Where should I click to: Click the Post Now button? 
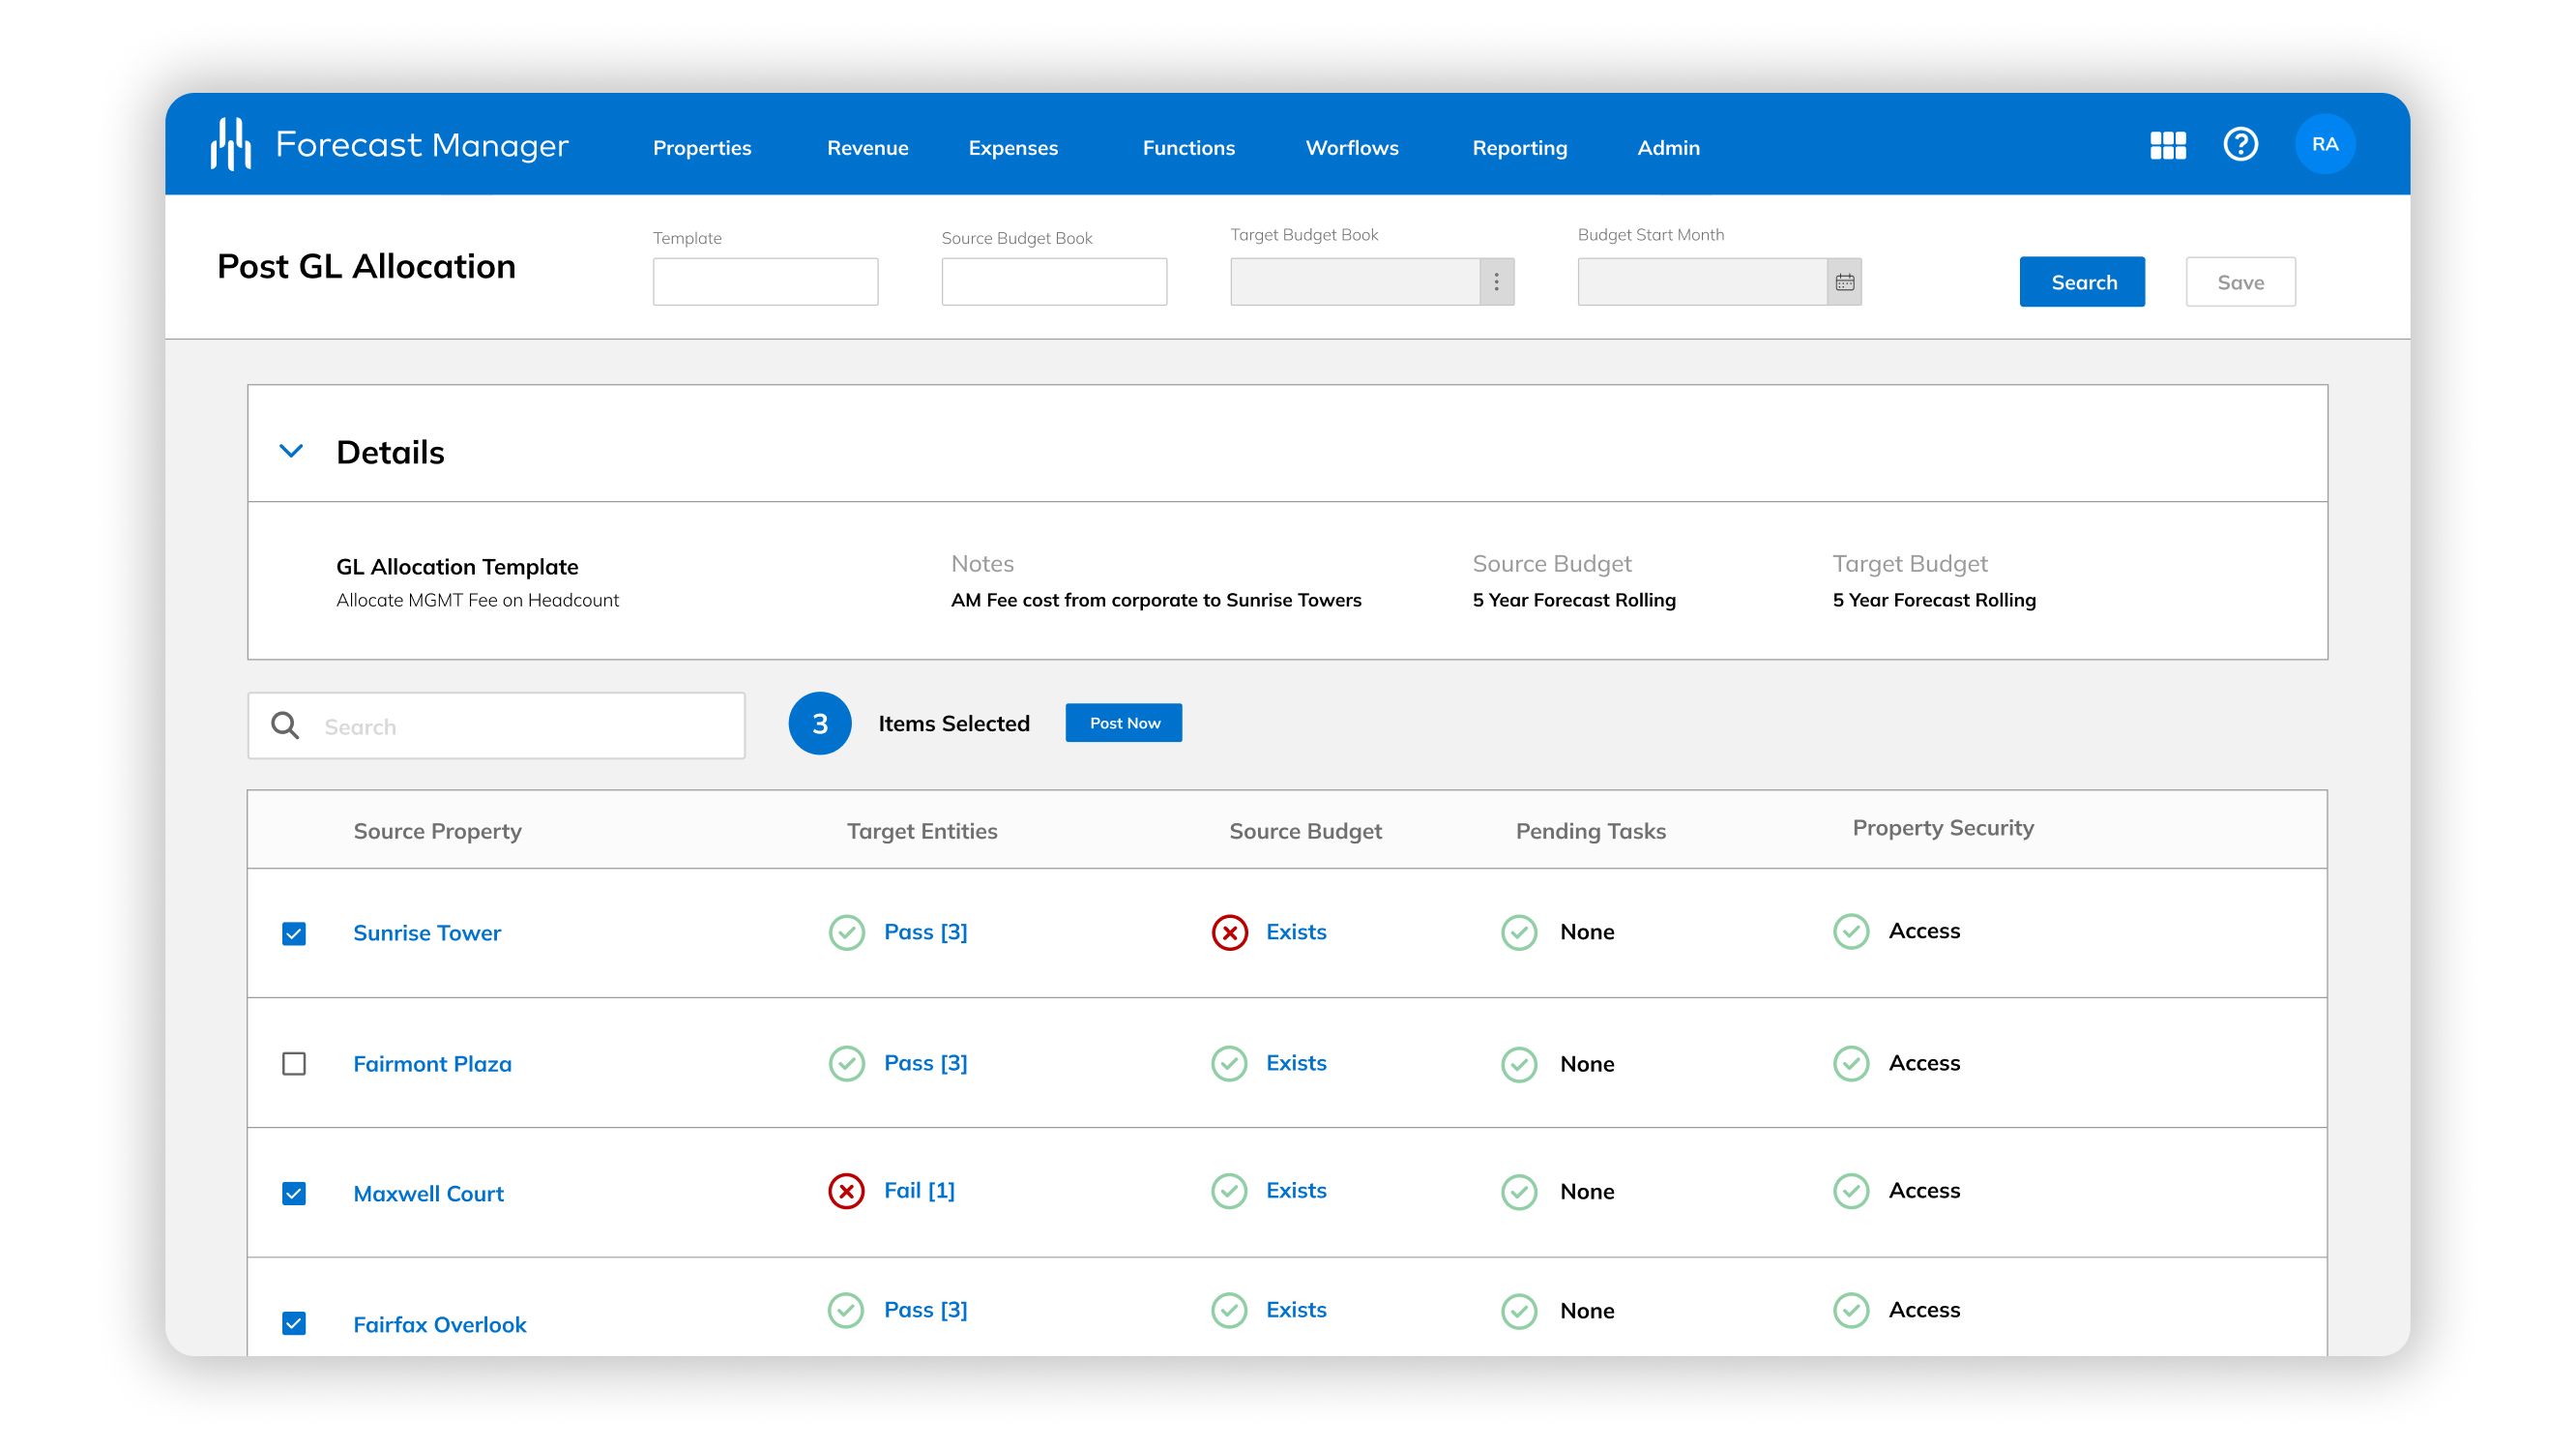point(1123,723)
